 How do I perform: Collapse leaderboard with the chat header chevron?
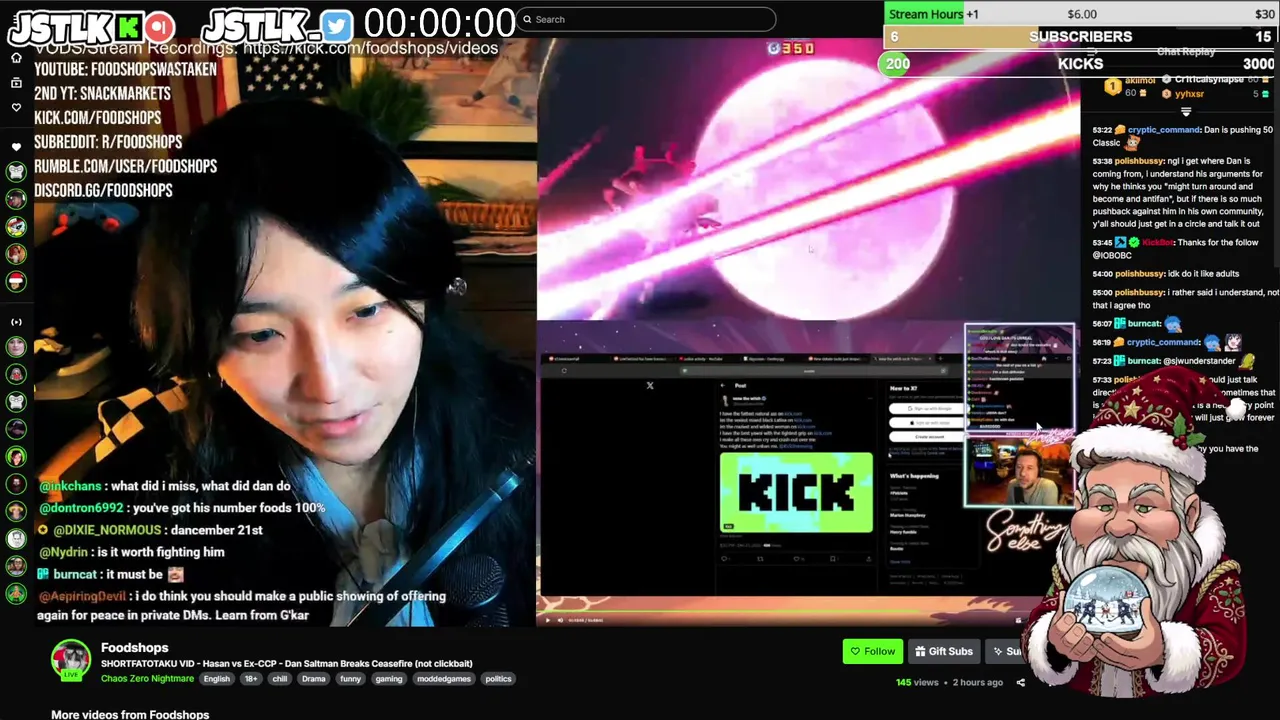[x=1186, y=112]
